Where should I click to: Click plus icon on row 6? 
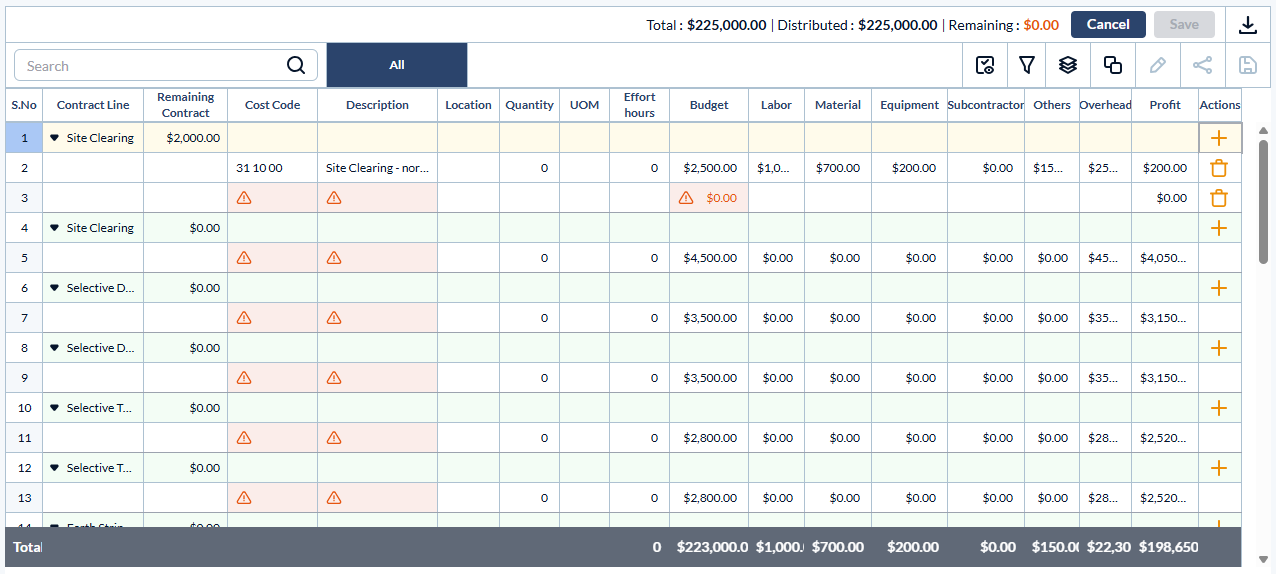[1218, 288]
